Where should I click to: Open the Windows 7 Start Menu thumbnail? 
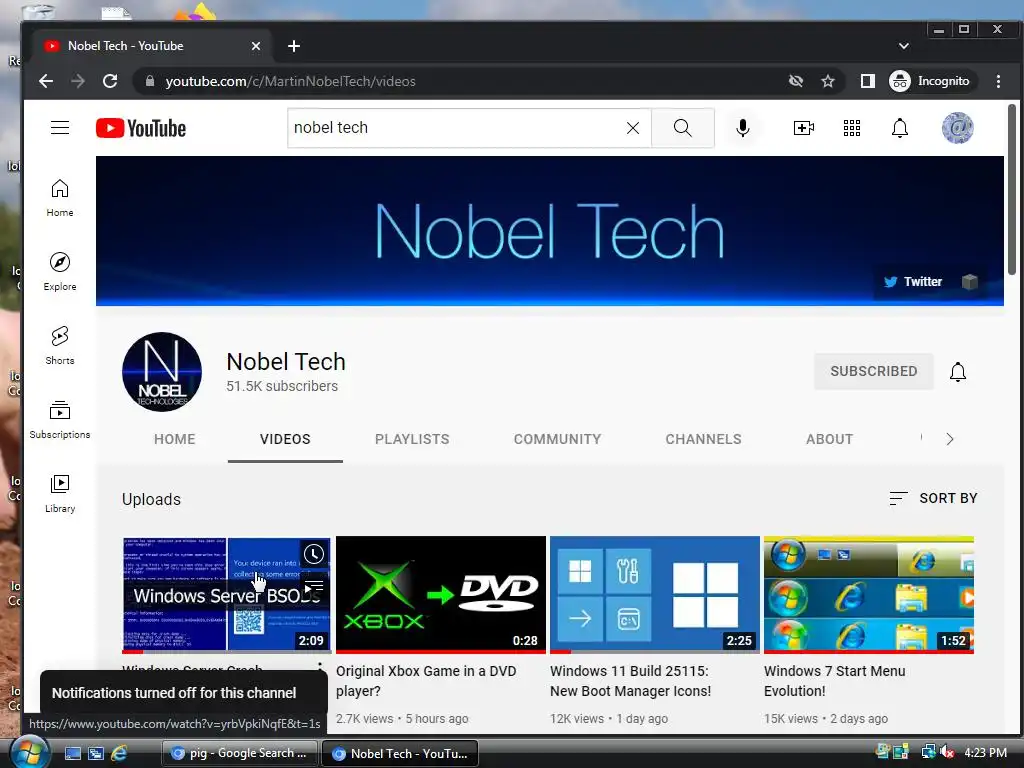click(869, 594)
